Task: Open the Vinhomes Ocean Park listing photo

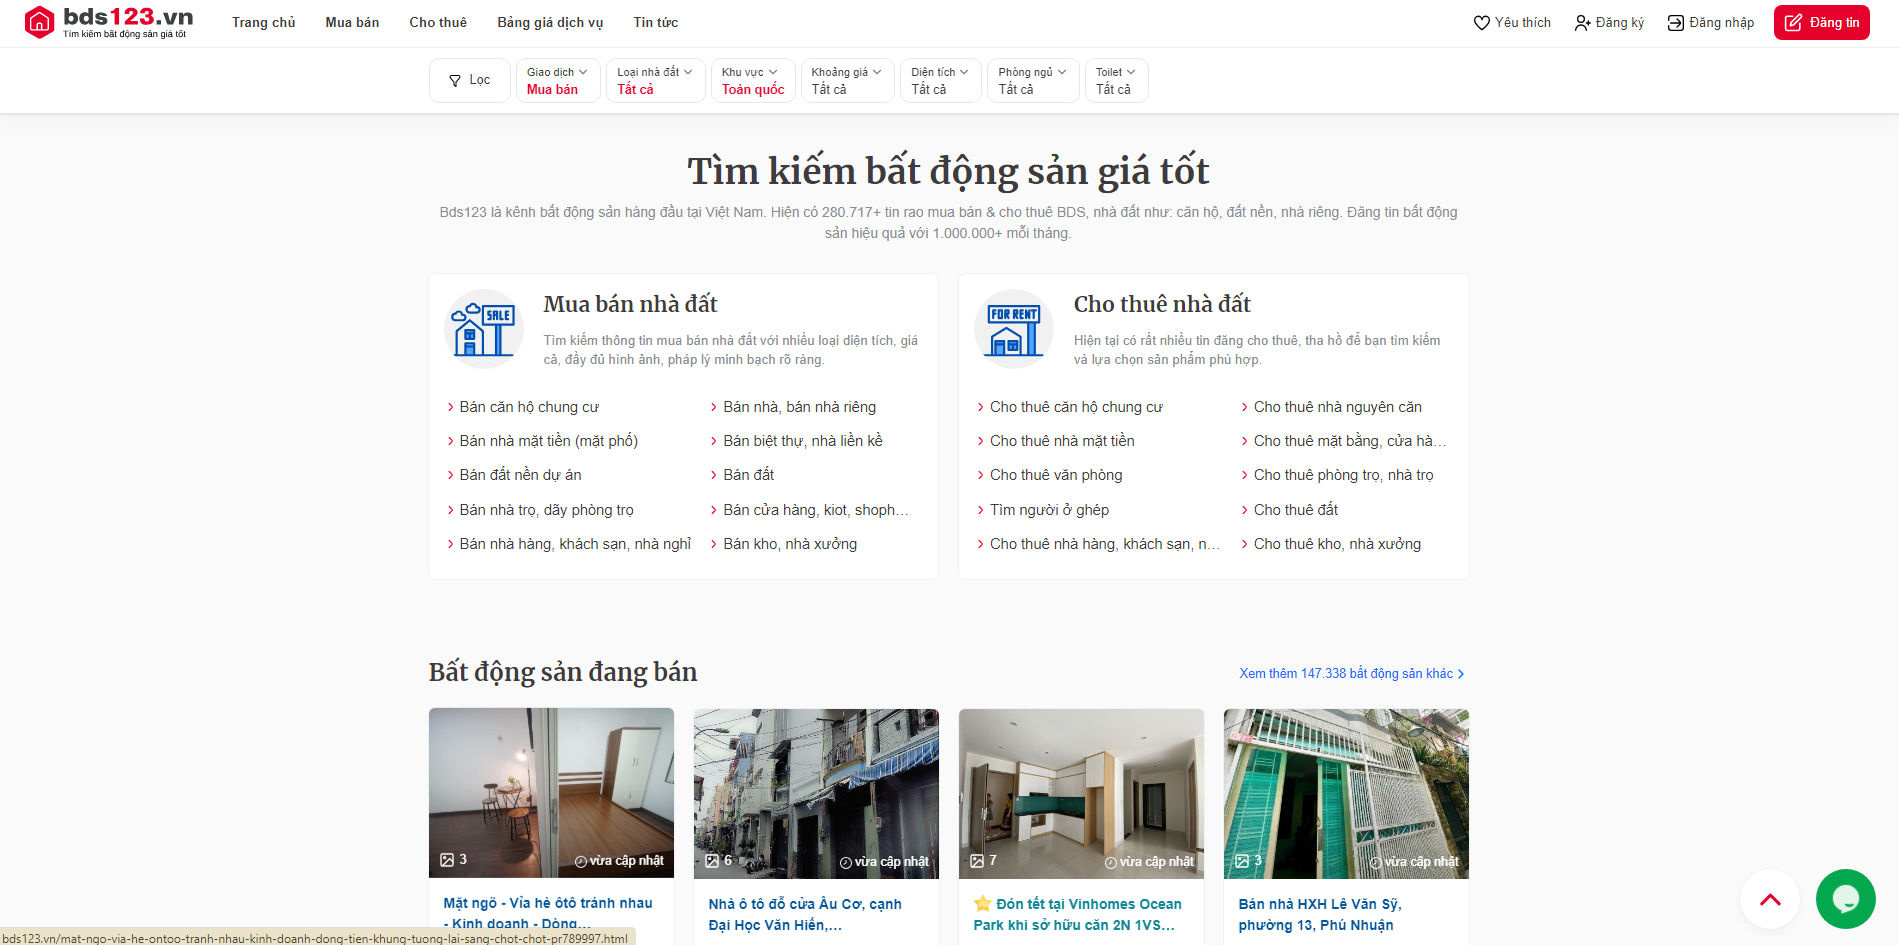Action: 1081,793
